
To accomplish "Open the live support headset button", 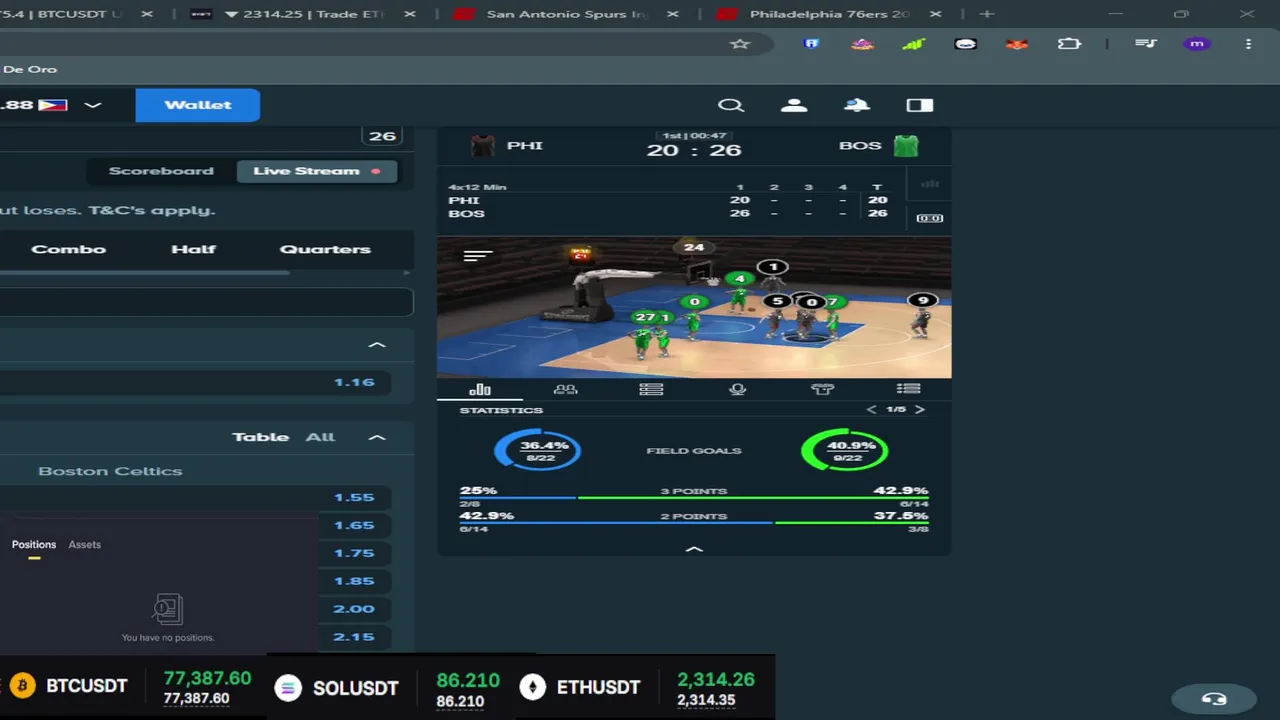I will click(x=1214, y=699).
